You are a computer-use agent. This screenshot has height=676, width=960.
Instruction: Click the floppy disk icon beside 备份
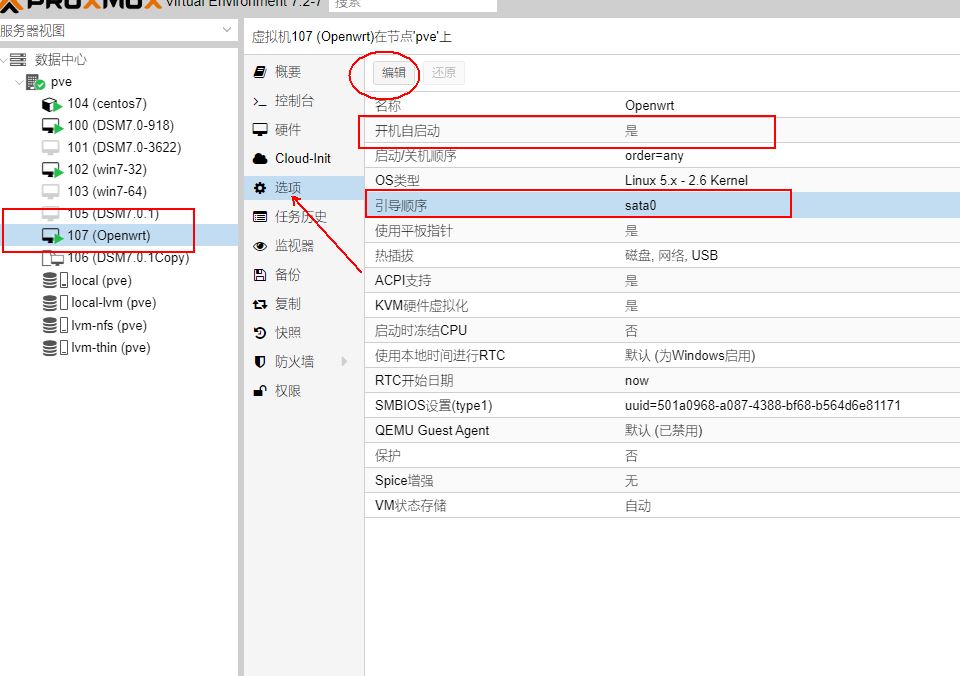click(260, 275)
